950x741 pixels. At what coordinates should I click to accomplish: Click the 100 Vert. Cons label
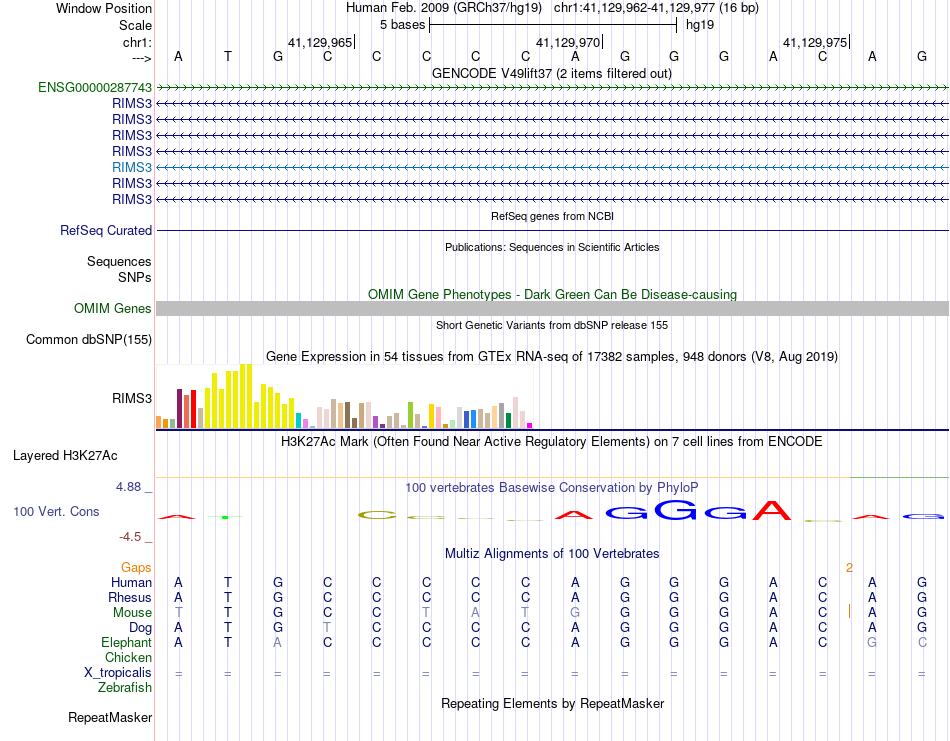tap(56, 511)
